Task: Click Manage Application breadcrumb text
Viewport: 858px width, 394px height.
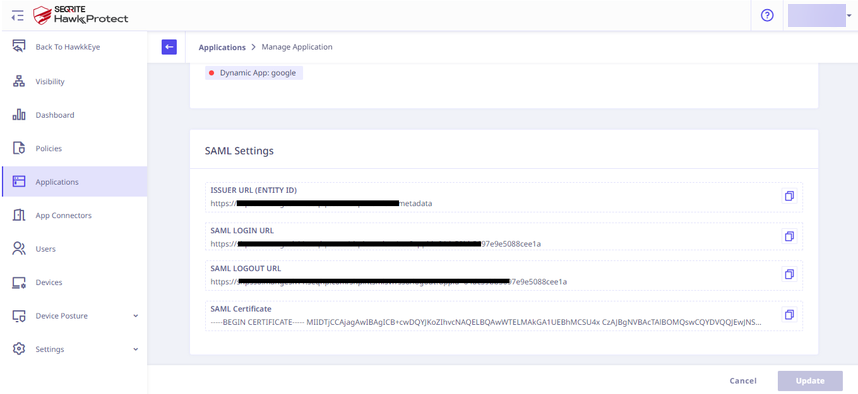Action: pos(297,47)
